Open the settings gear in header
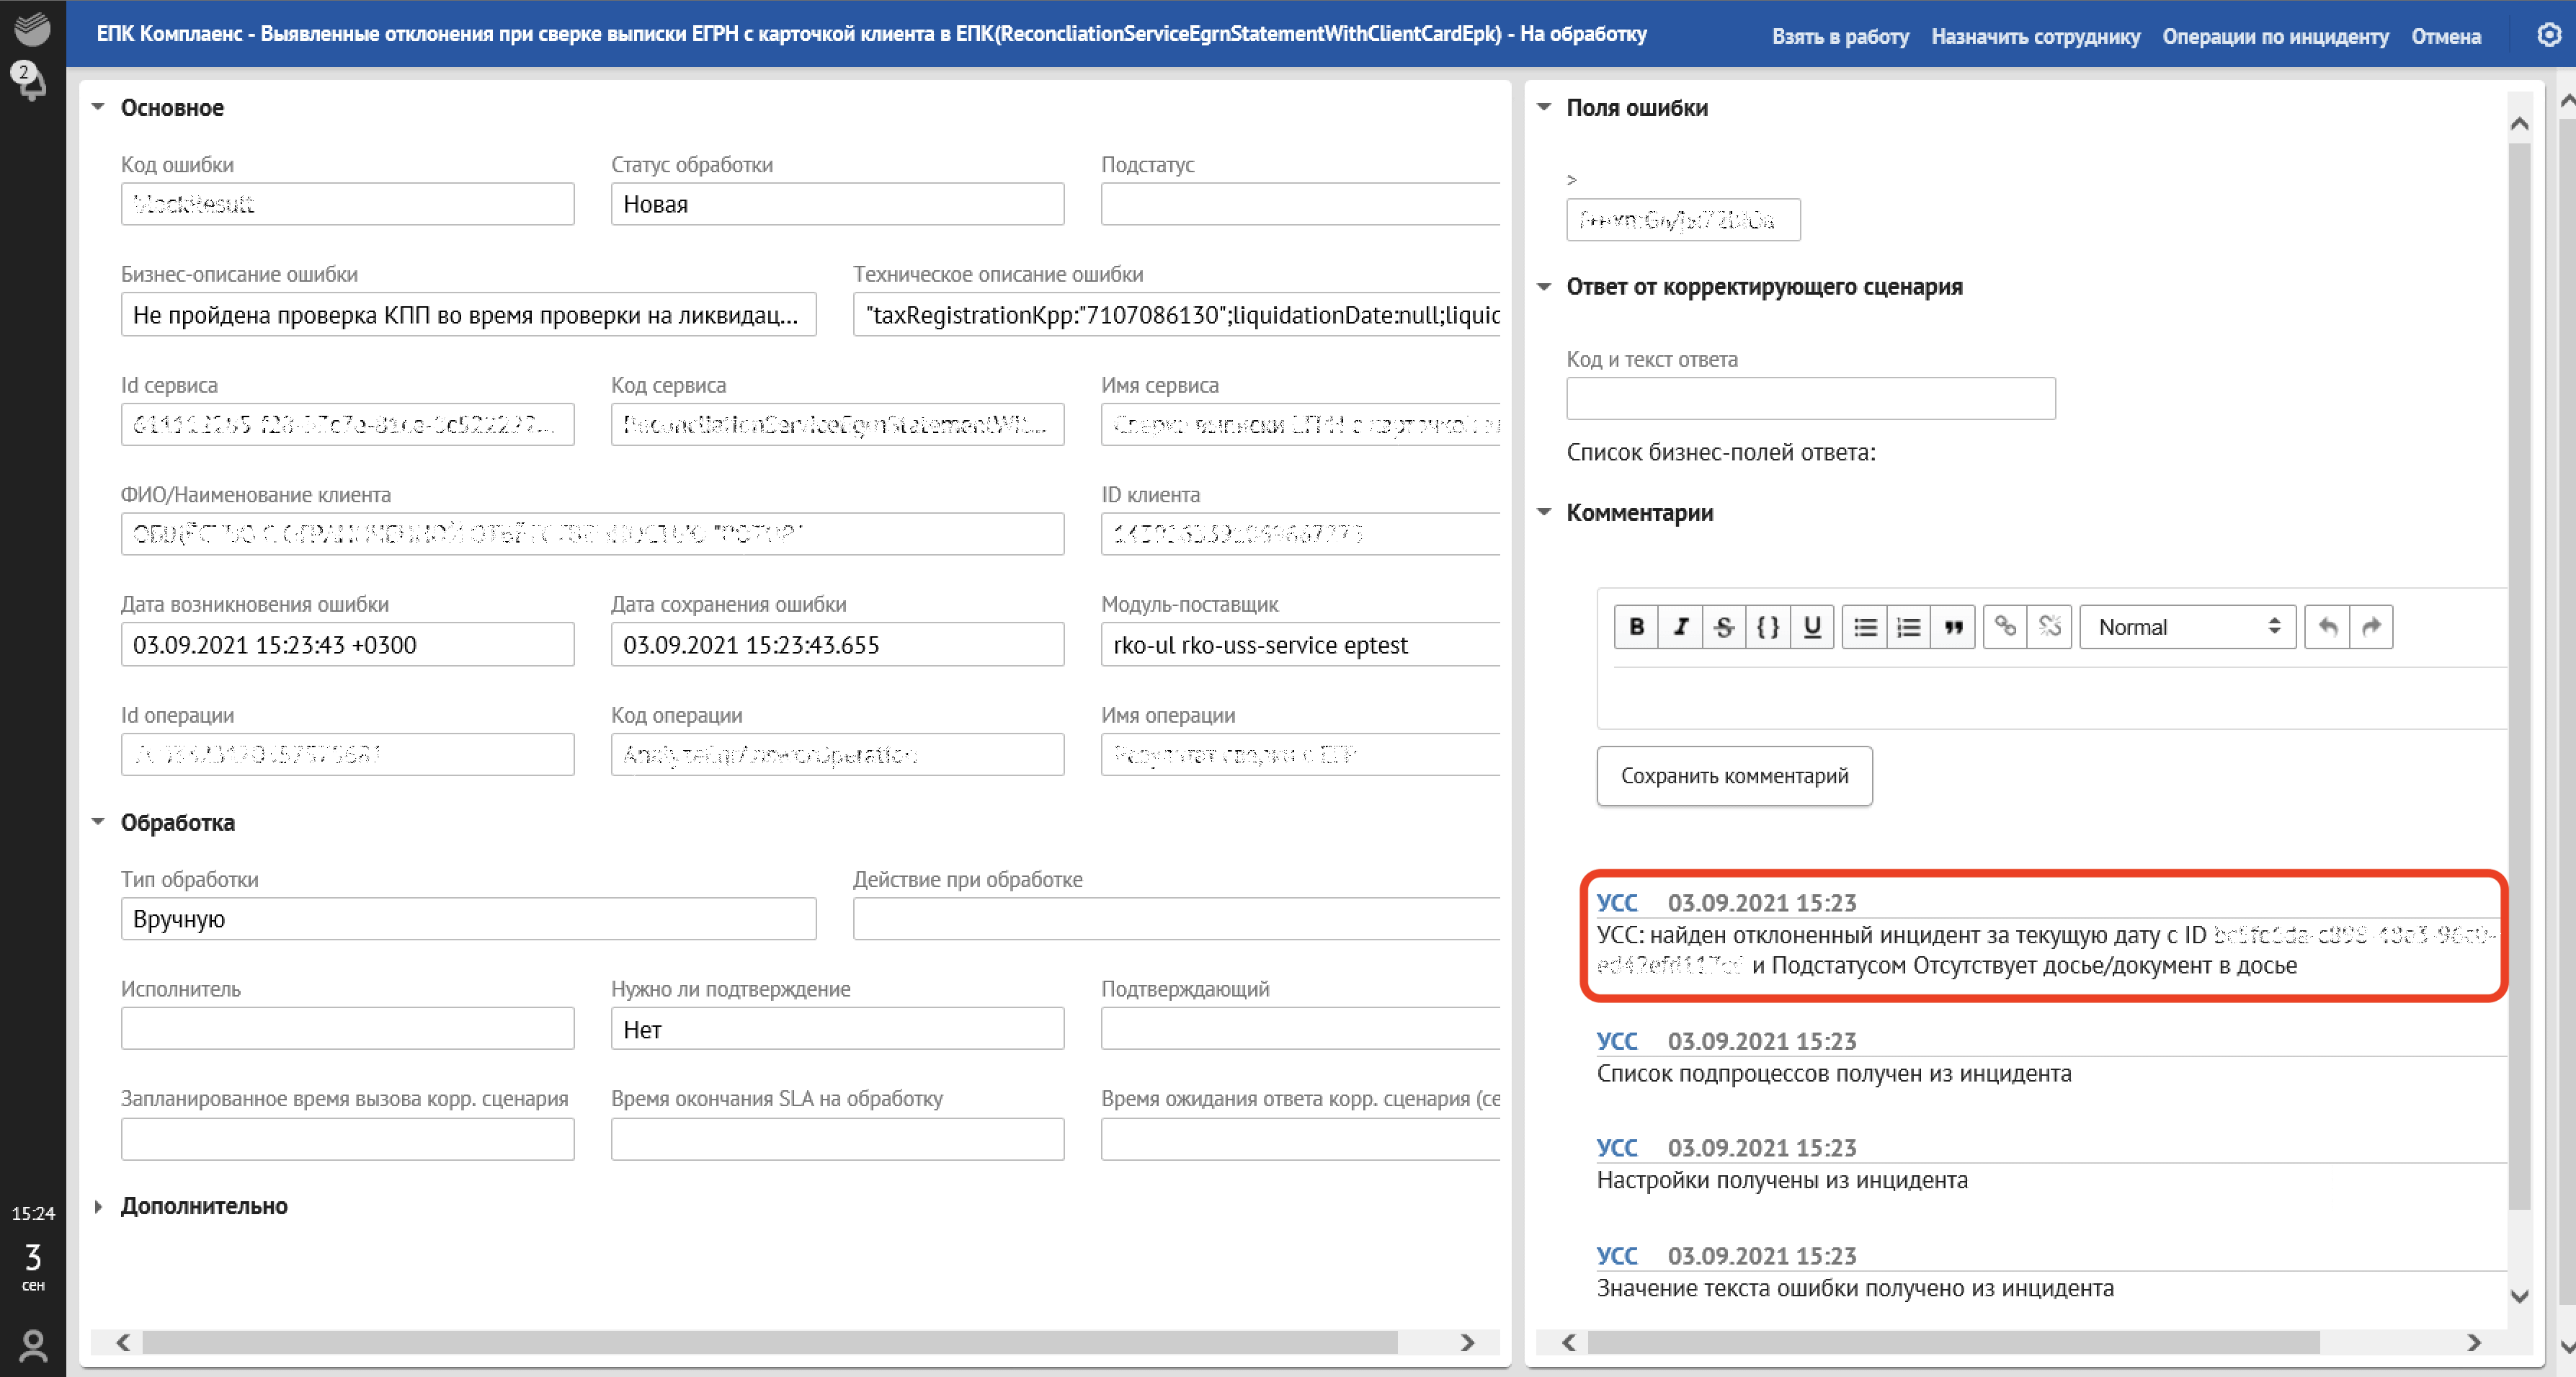Image resolution: width=2576 pixels, height=1377 pixels. click(x=2548, y=35)
